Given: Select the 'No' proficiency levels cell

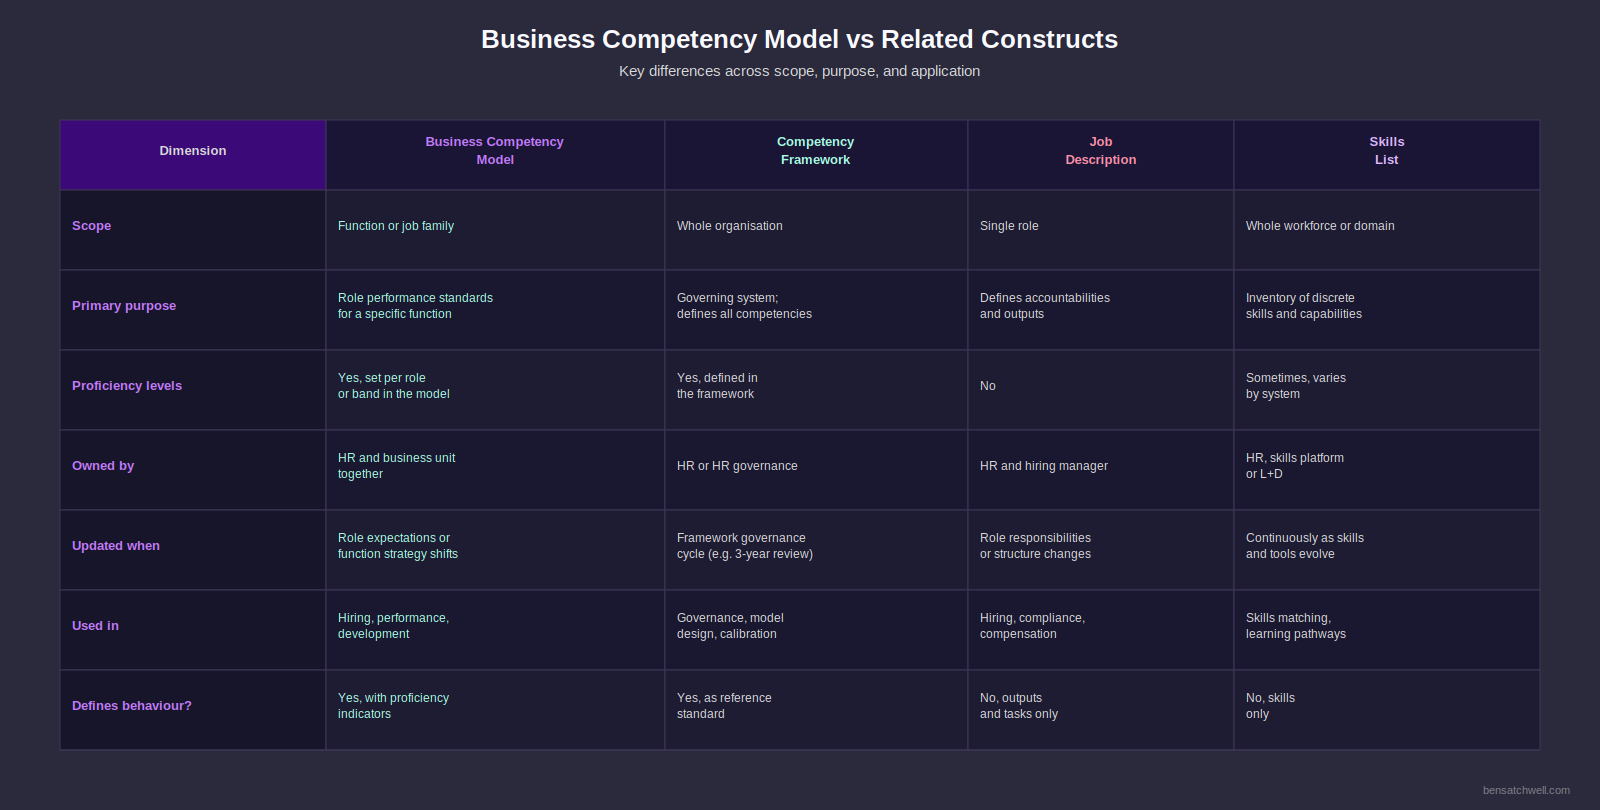Looking at the screenshot, I should 1101,390.
